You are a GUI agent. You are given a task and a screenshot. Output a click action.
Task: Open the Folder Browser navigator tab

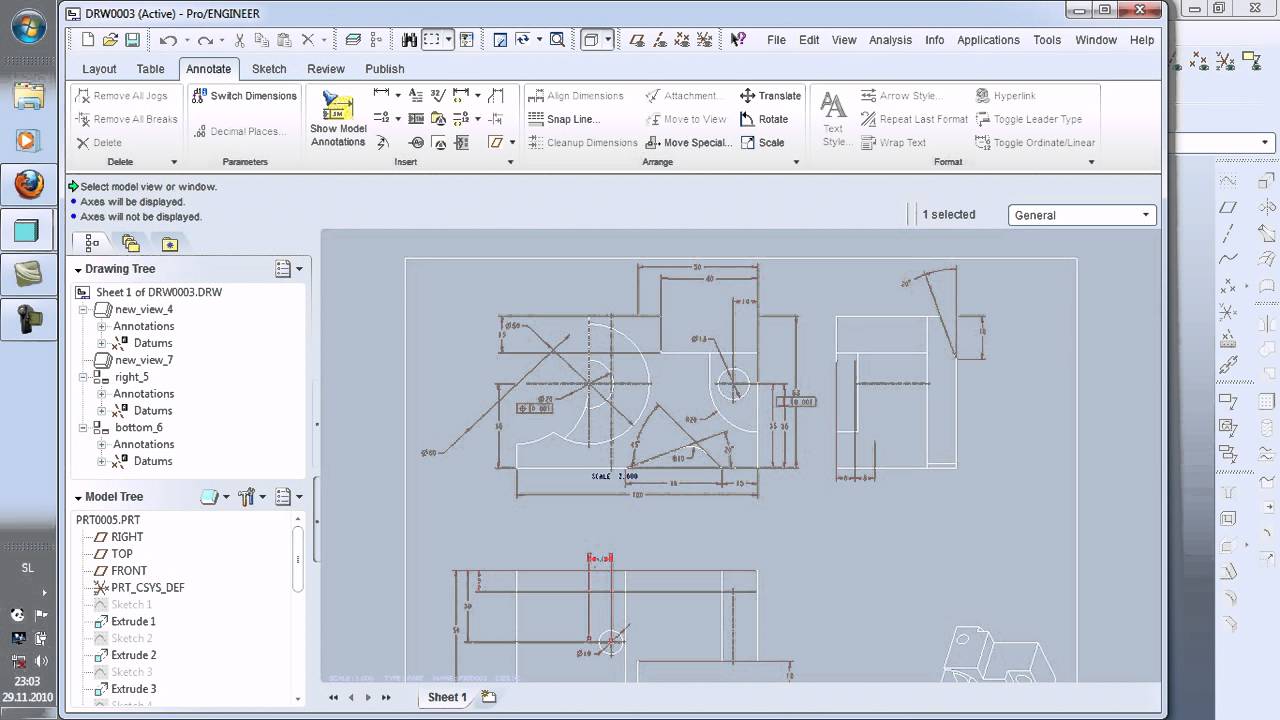coord(131,243)
